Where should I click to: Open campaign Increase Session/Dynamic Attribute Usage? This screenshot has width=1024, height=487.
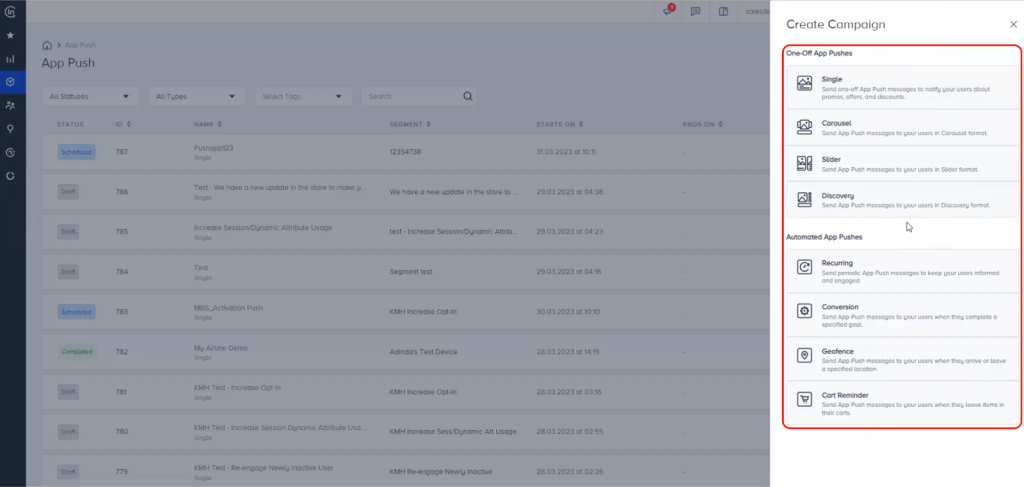click(263, 227)
